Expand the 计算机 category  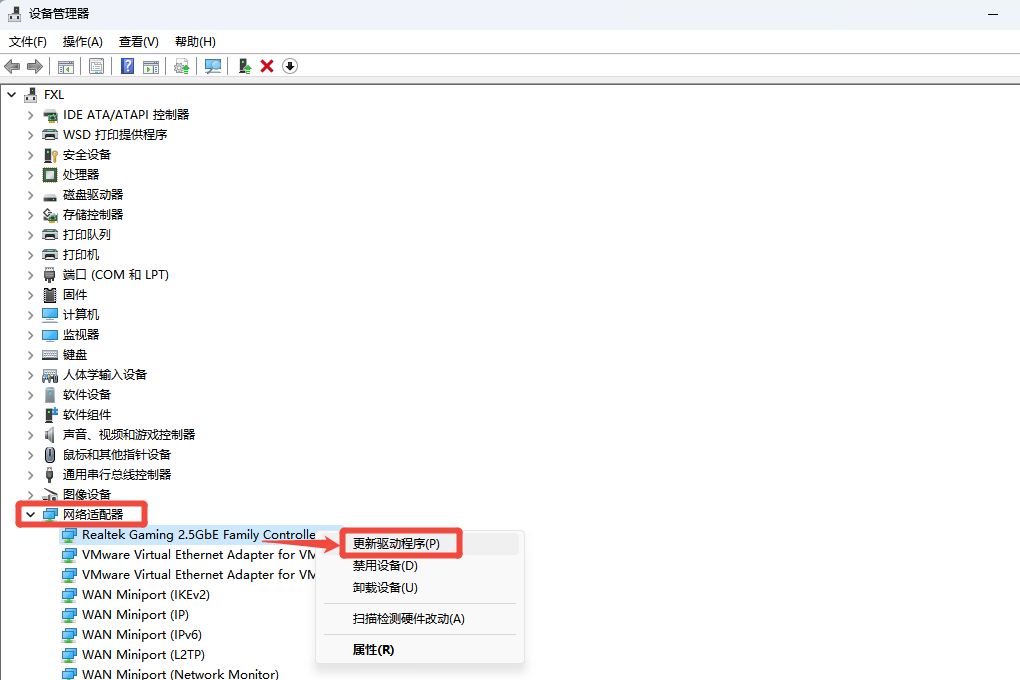tap(31, 315)
